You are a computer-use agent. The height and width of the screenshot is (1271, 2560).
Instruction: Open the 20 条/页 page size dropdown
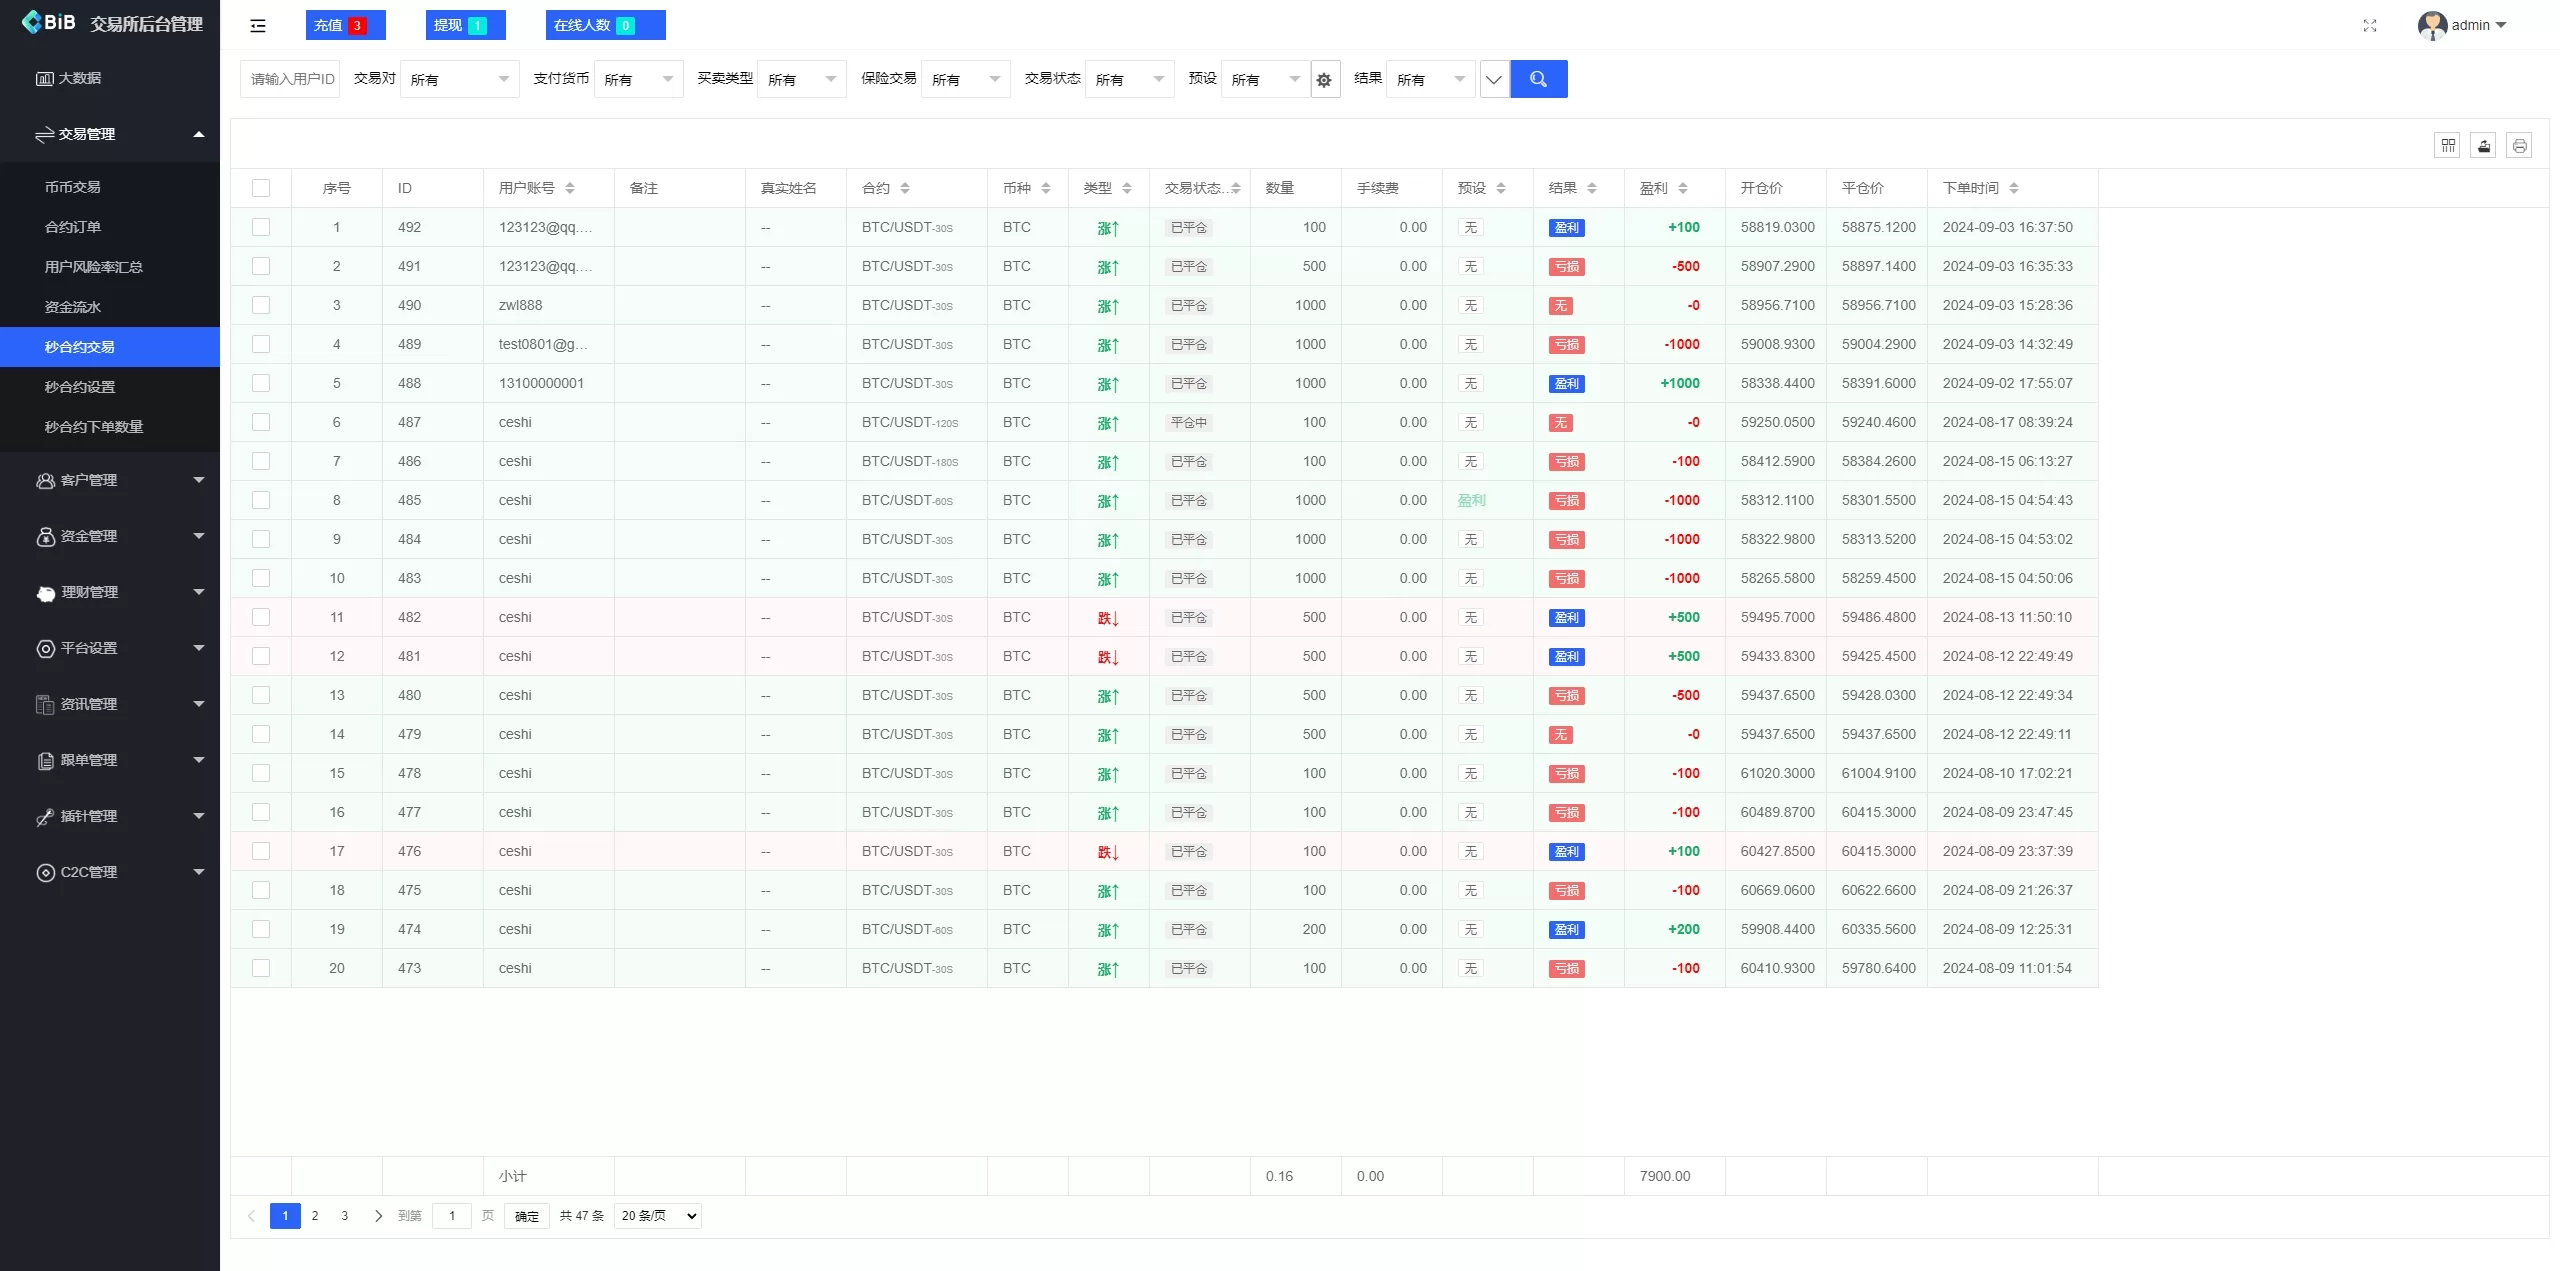click(658, 1216)
